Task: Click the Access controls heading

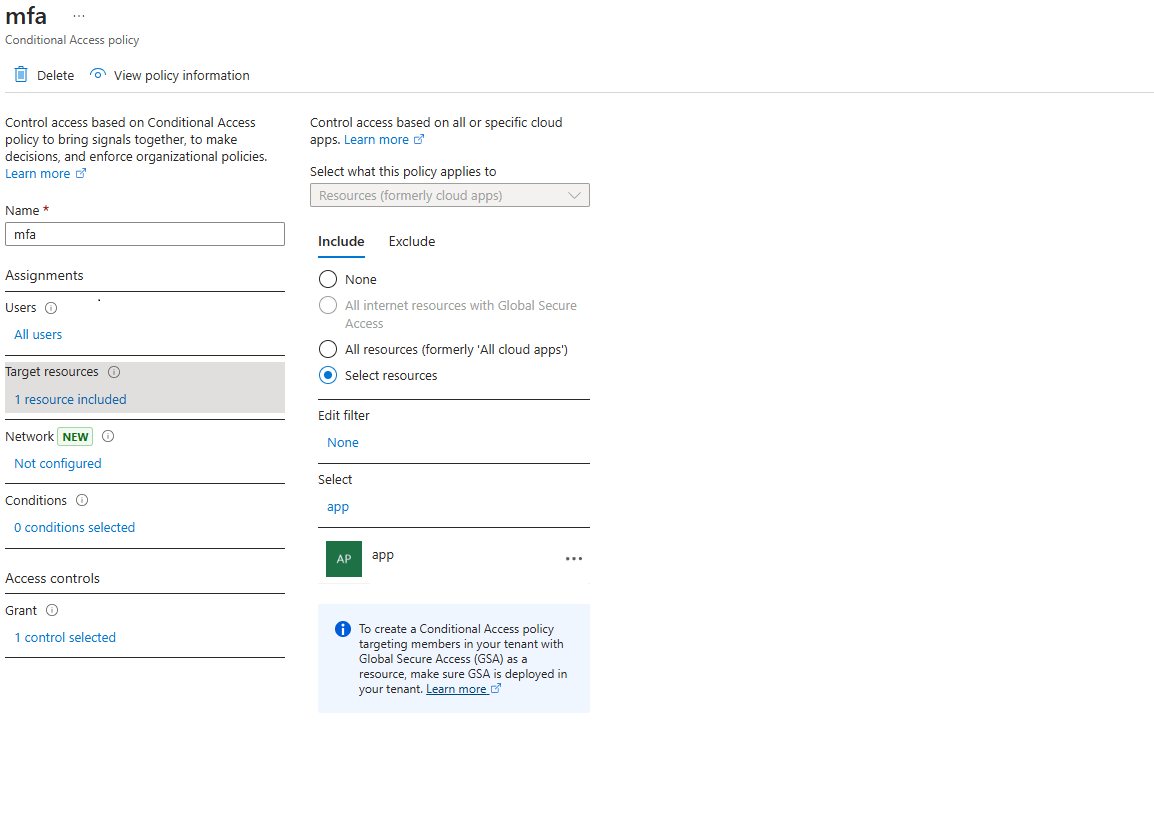Action: [x=53, y=578]
